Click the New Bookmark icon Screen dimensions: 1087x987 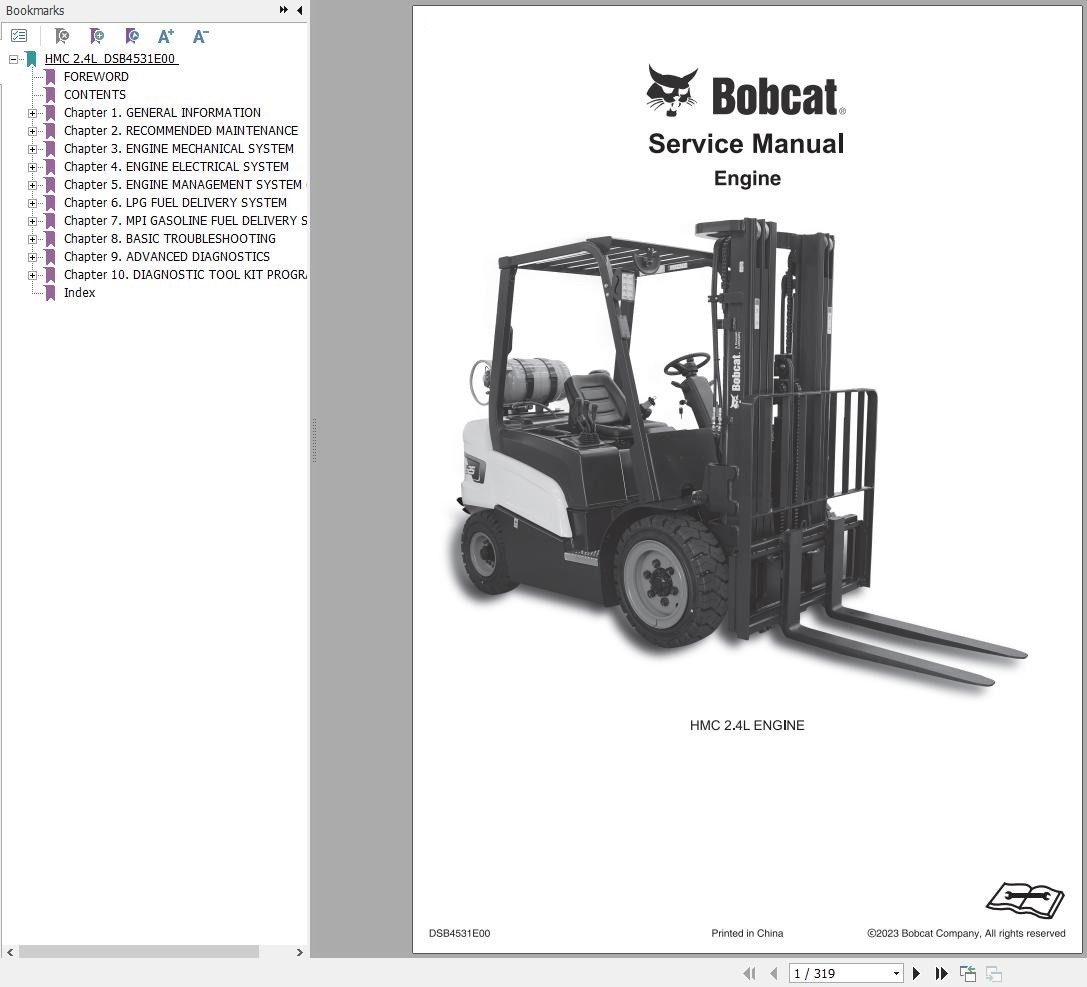point(96,36)
